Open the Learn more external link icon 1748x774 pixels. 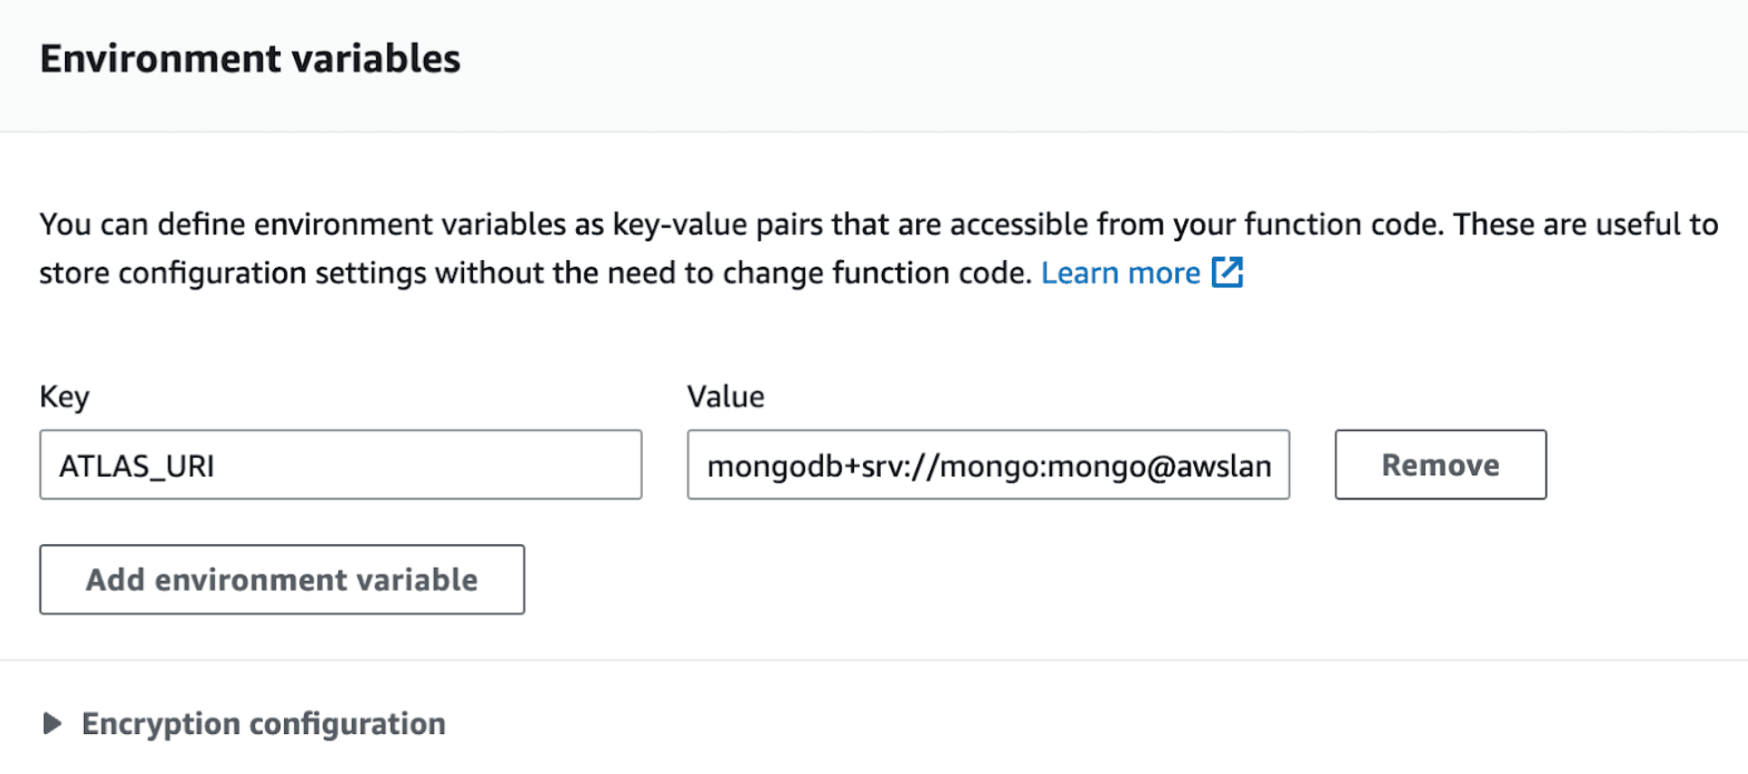pyautogui.click(x=1227, y=272)
